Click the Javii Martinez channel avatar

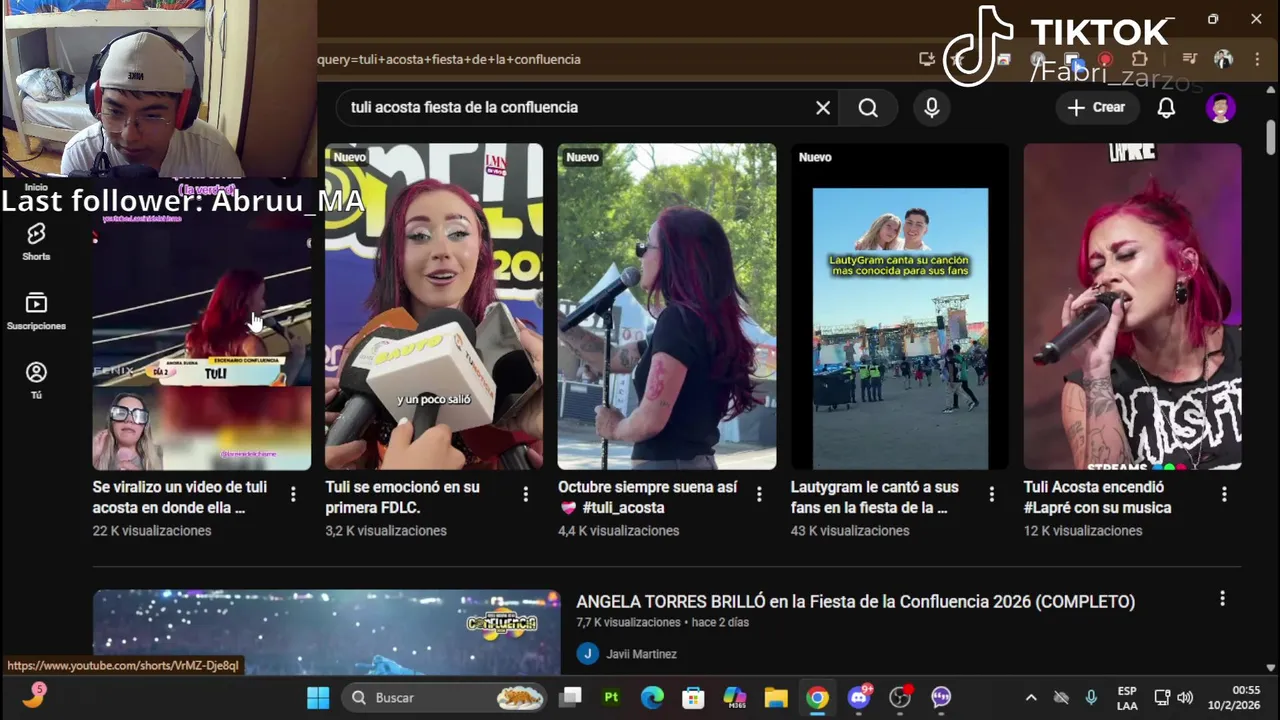(587, 654)
